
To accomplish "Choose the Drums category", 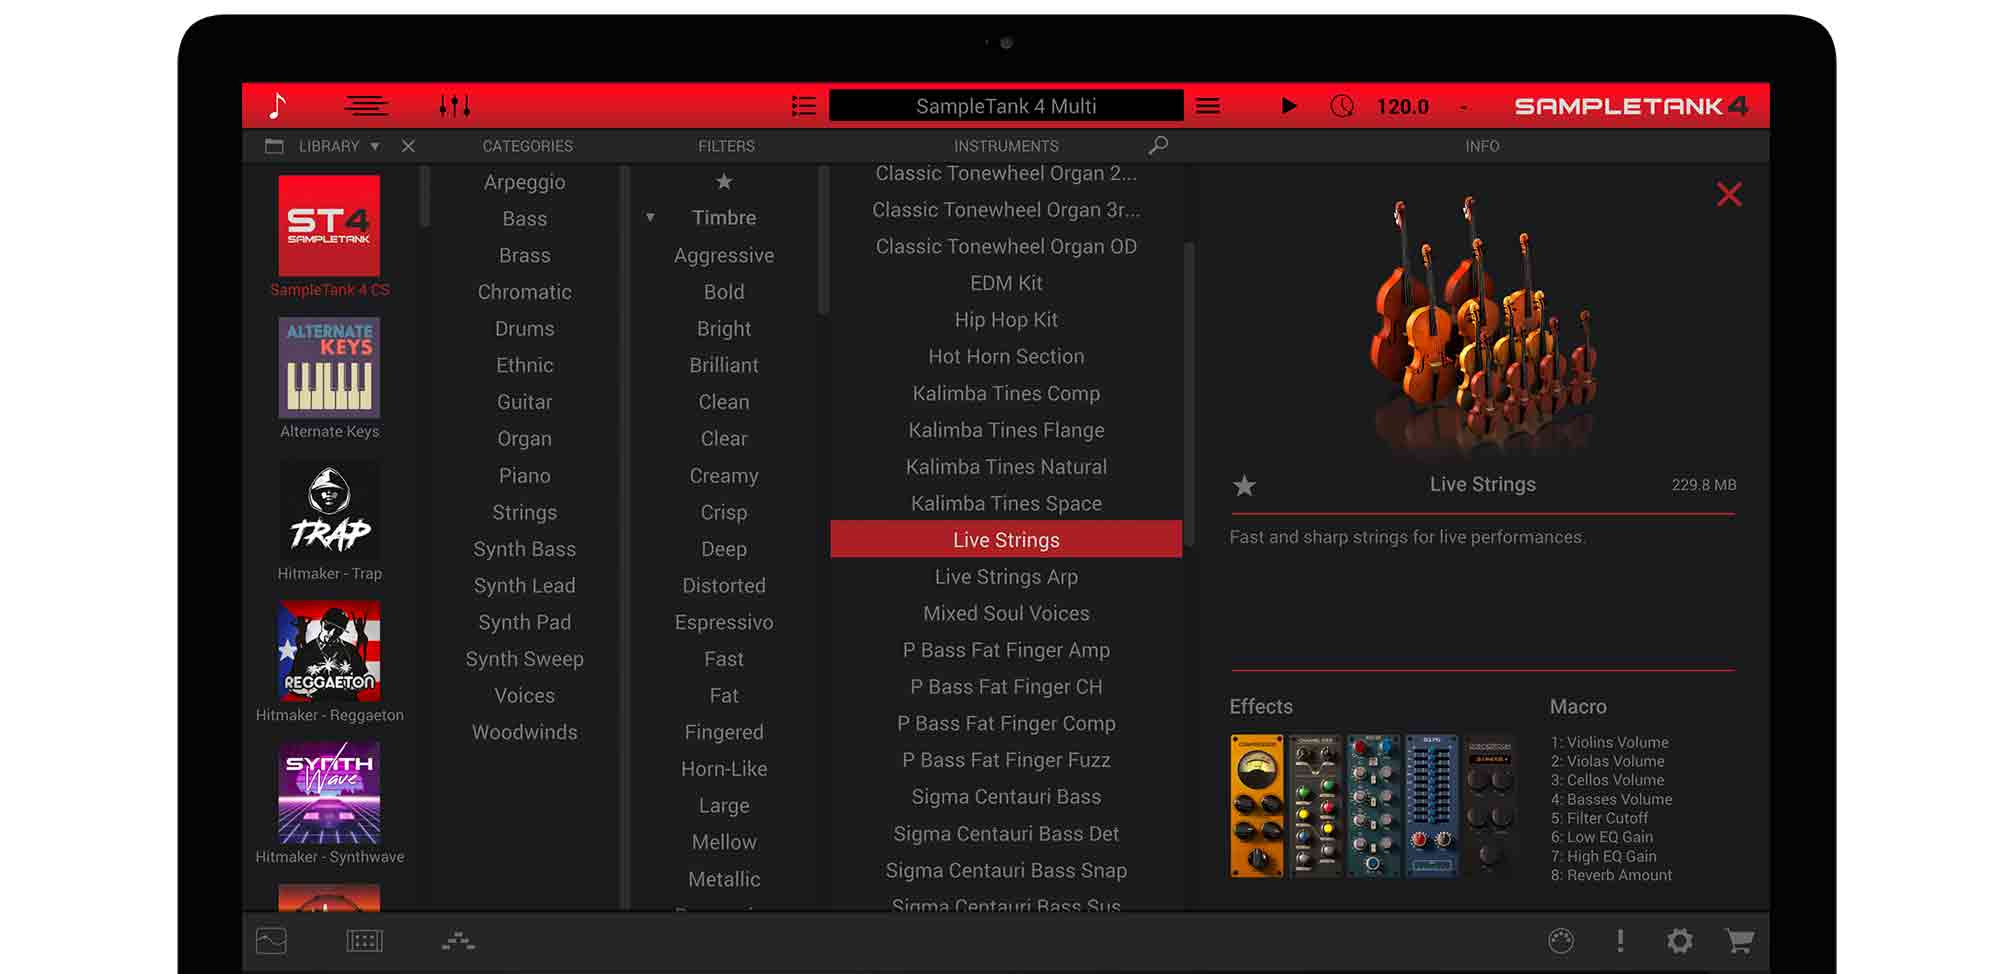I will click(524, 329).
